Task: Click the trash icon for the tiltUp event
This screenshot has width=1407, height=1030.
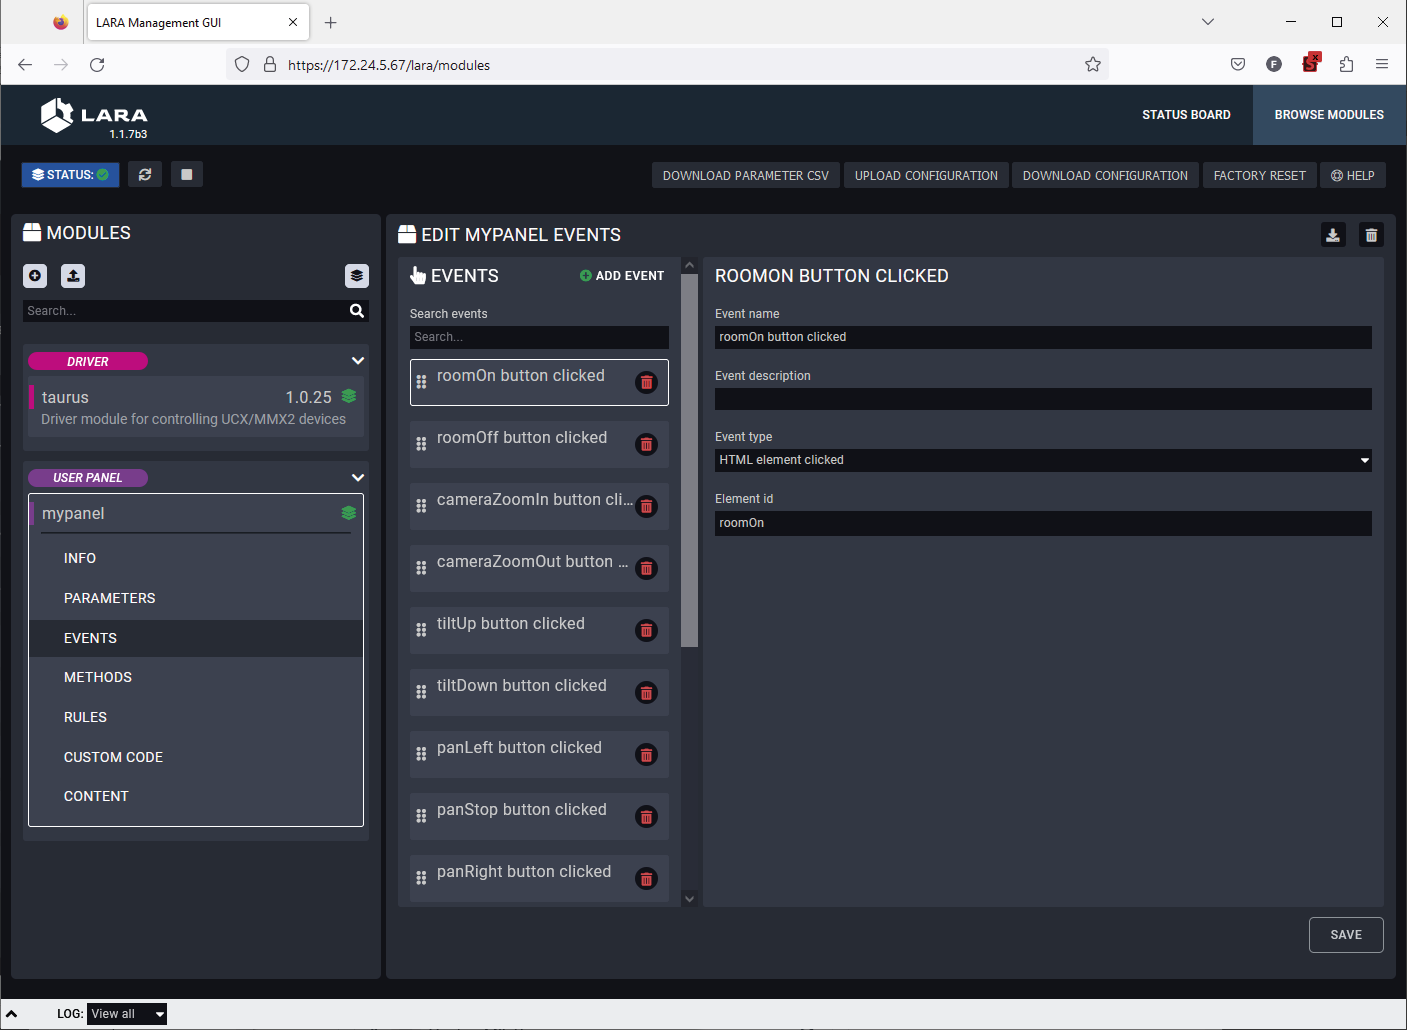Action: point(647,631)
